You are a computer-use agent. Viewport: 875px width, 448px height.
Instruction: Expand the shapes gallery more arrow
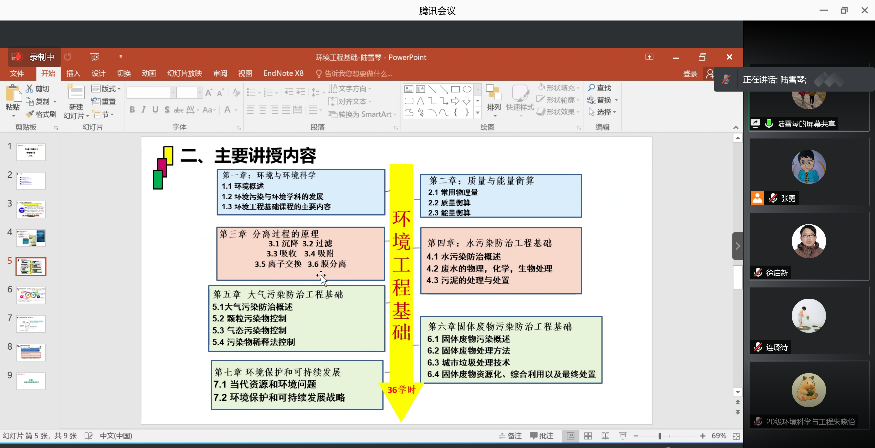(479, 114)
